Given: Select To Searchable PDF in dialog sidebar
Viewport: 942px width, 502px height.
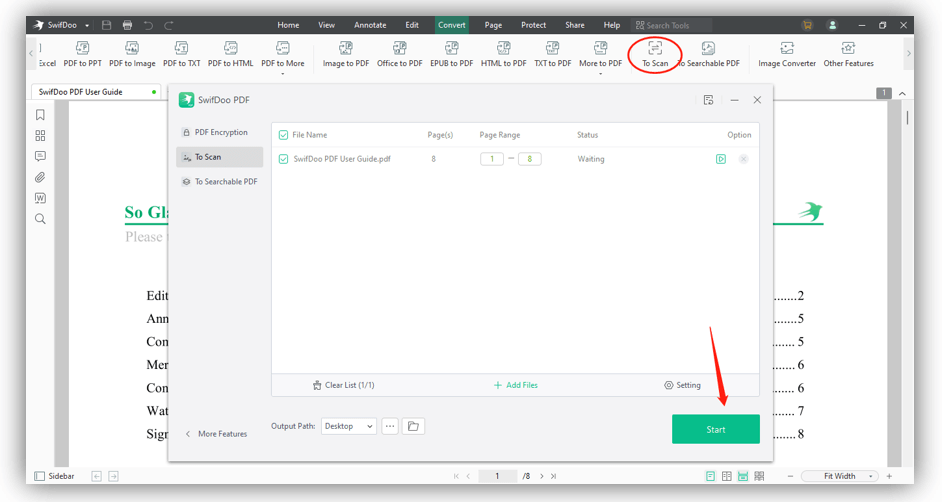Looking at the screenshot, I should point(219,181).
